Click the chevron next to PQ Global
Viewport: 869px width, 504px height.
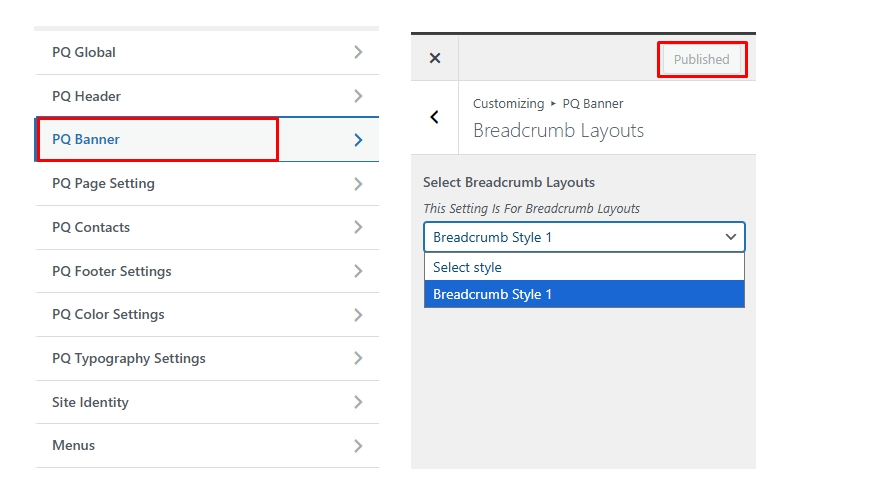click(358, 52)
